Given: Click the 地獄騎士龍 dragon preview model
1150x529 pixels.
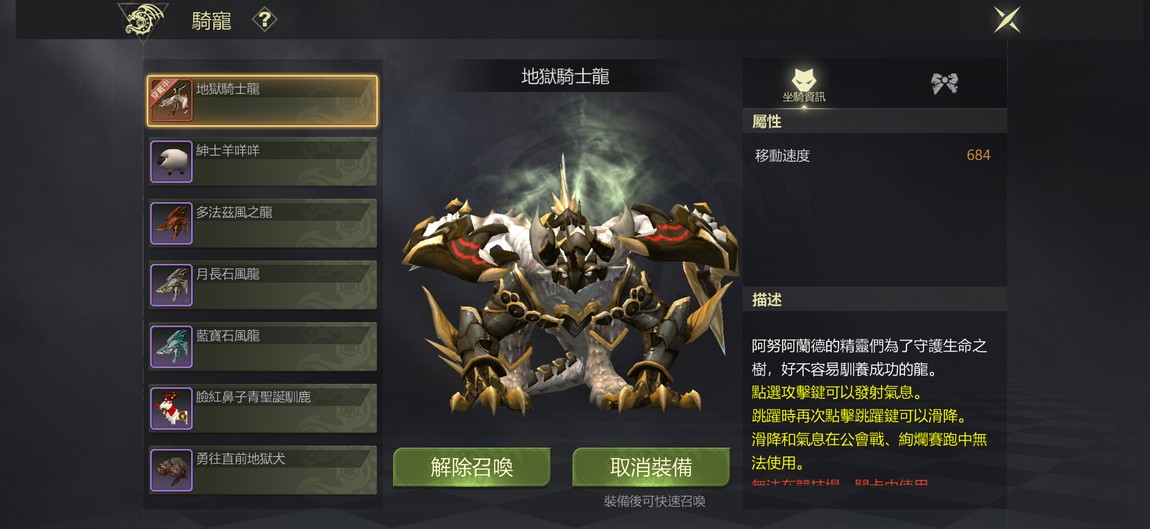Looking at the screenshot, I should coord(568,293).
